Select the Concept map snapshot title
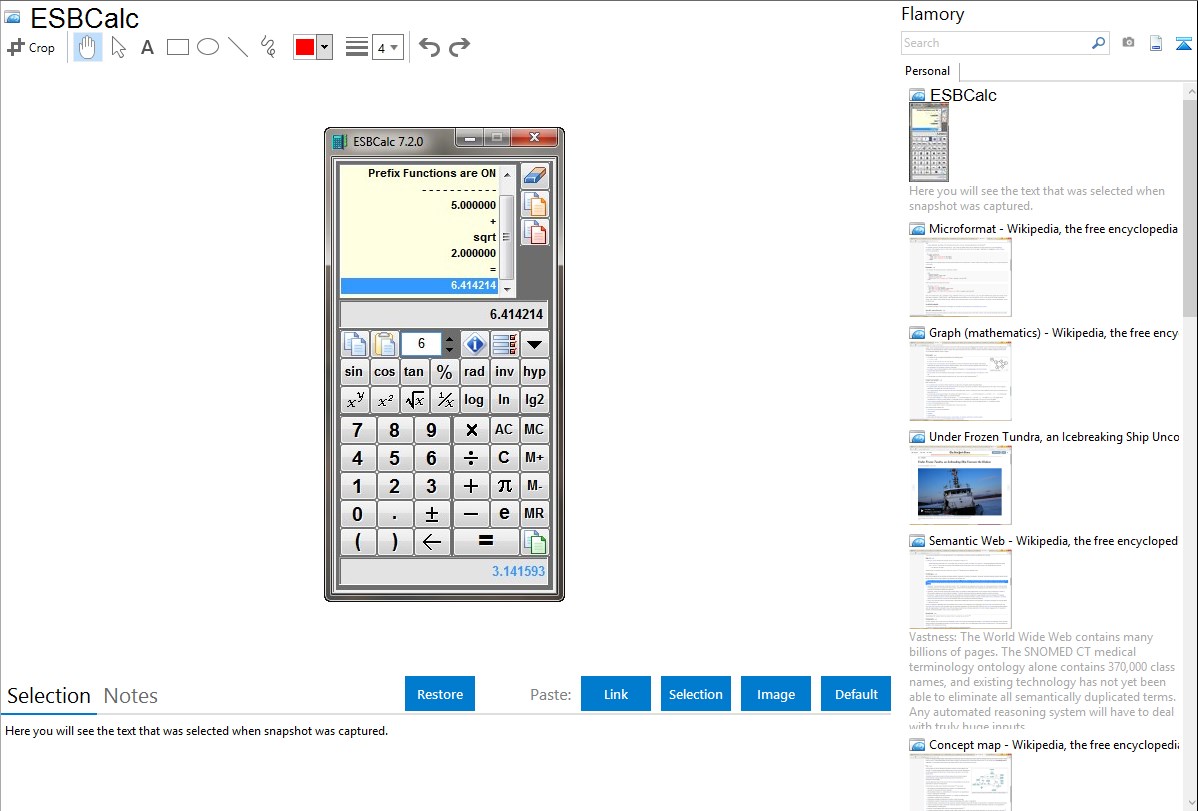 tap(1054, 744)
